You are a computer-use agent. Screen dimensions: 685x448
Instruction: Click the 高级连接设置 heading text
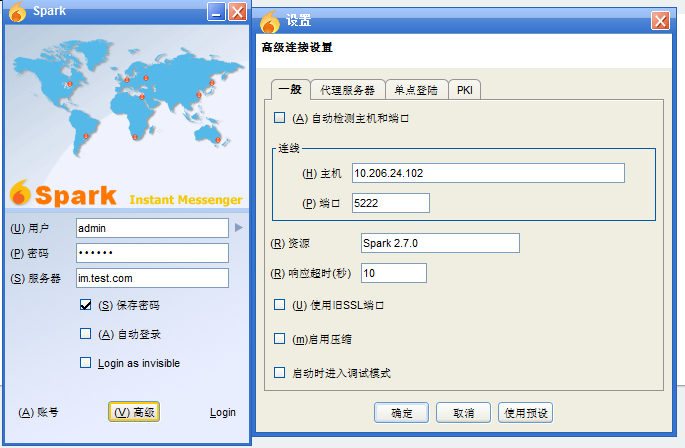[297, 47]
